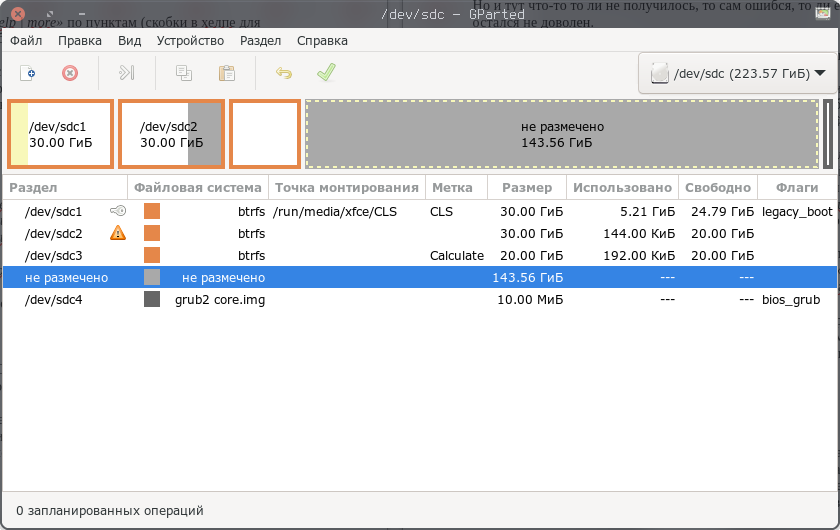Click the orange btrfs swatch of /dev/sdc3
840x530 pixels.
152,255
